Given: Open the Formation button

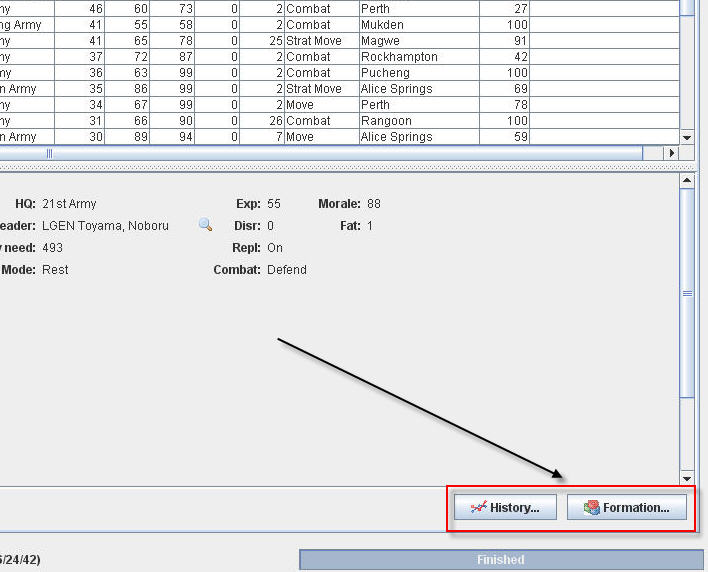Looking at the screenshot, I should coord(626,507).
